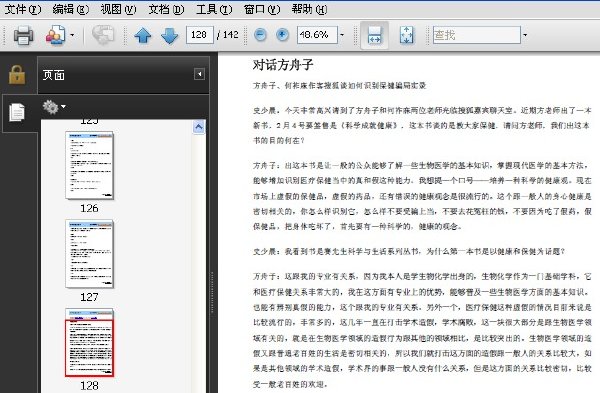
Task: Click the security padlock icon
Action: point(17,74)
